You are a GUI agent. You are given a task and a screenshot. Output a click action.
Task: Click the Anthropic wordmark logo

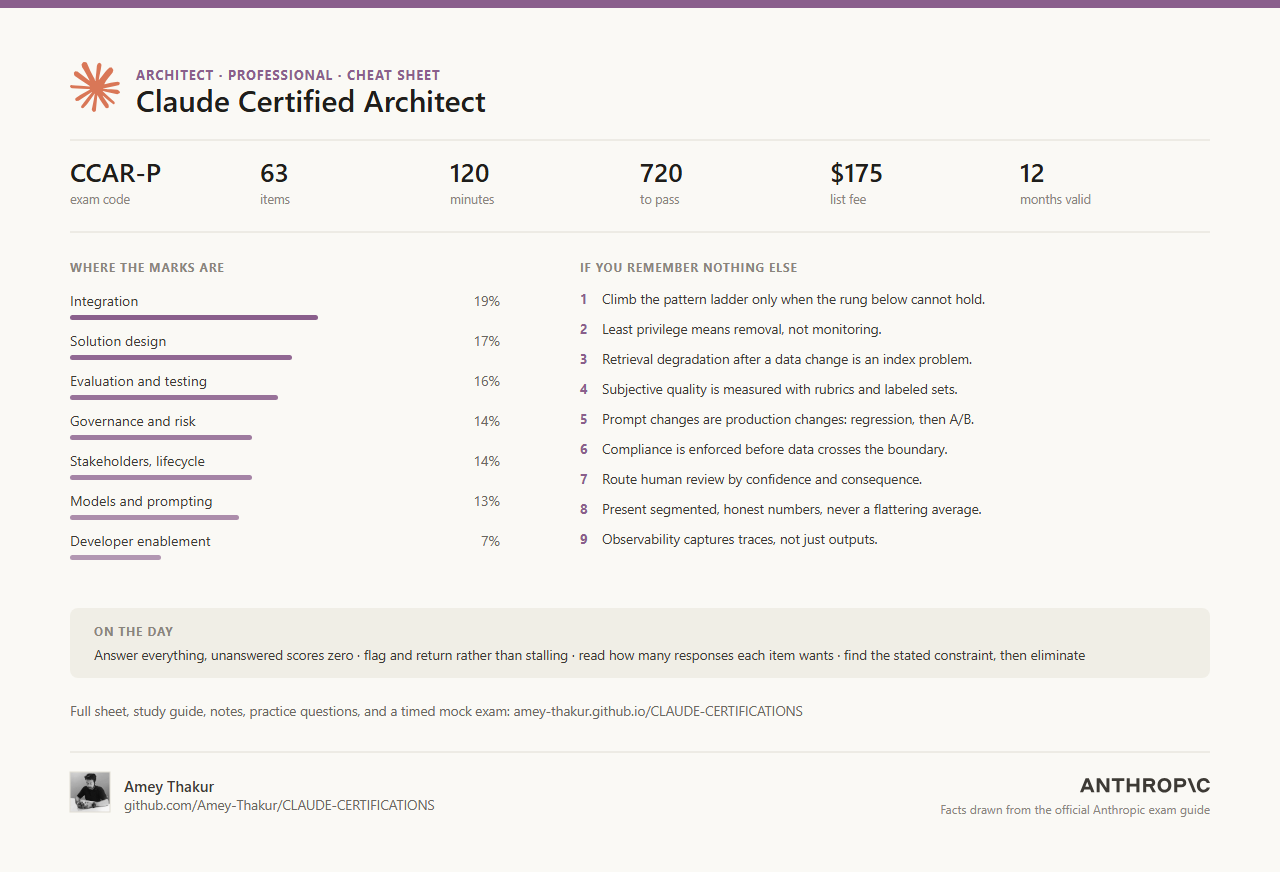pos(1145,785)
